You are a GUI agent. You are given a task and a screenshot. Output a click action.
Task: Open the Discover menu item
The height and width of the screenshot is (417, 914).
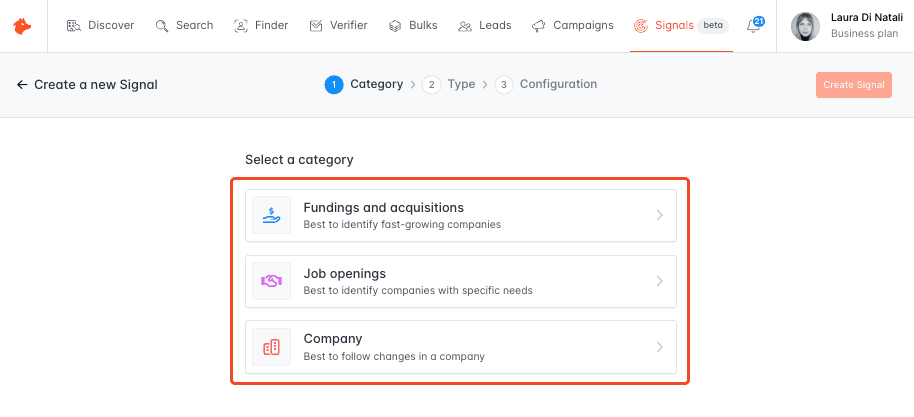point(100,26)
